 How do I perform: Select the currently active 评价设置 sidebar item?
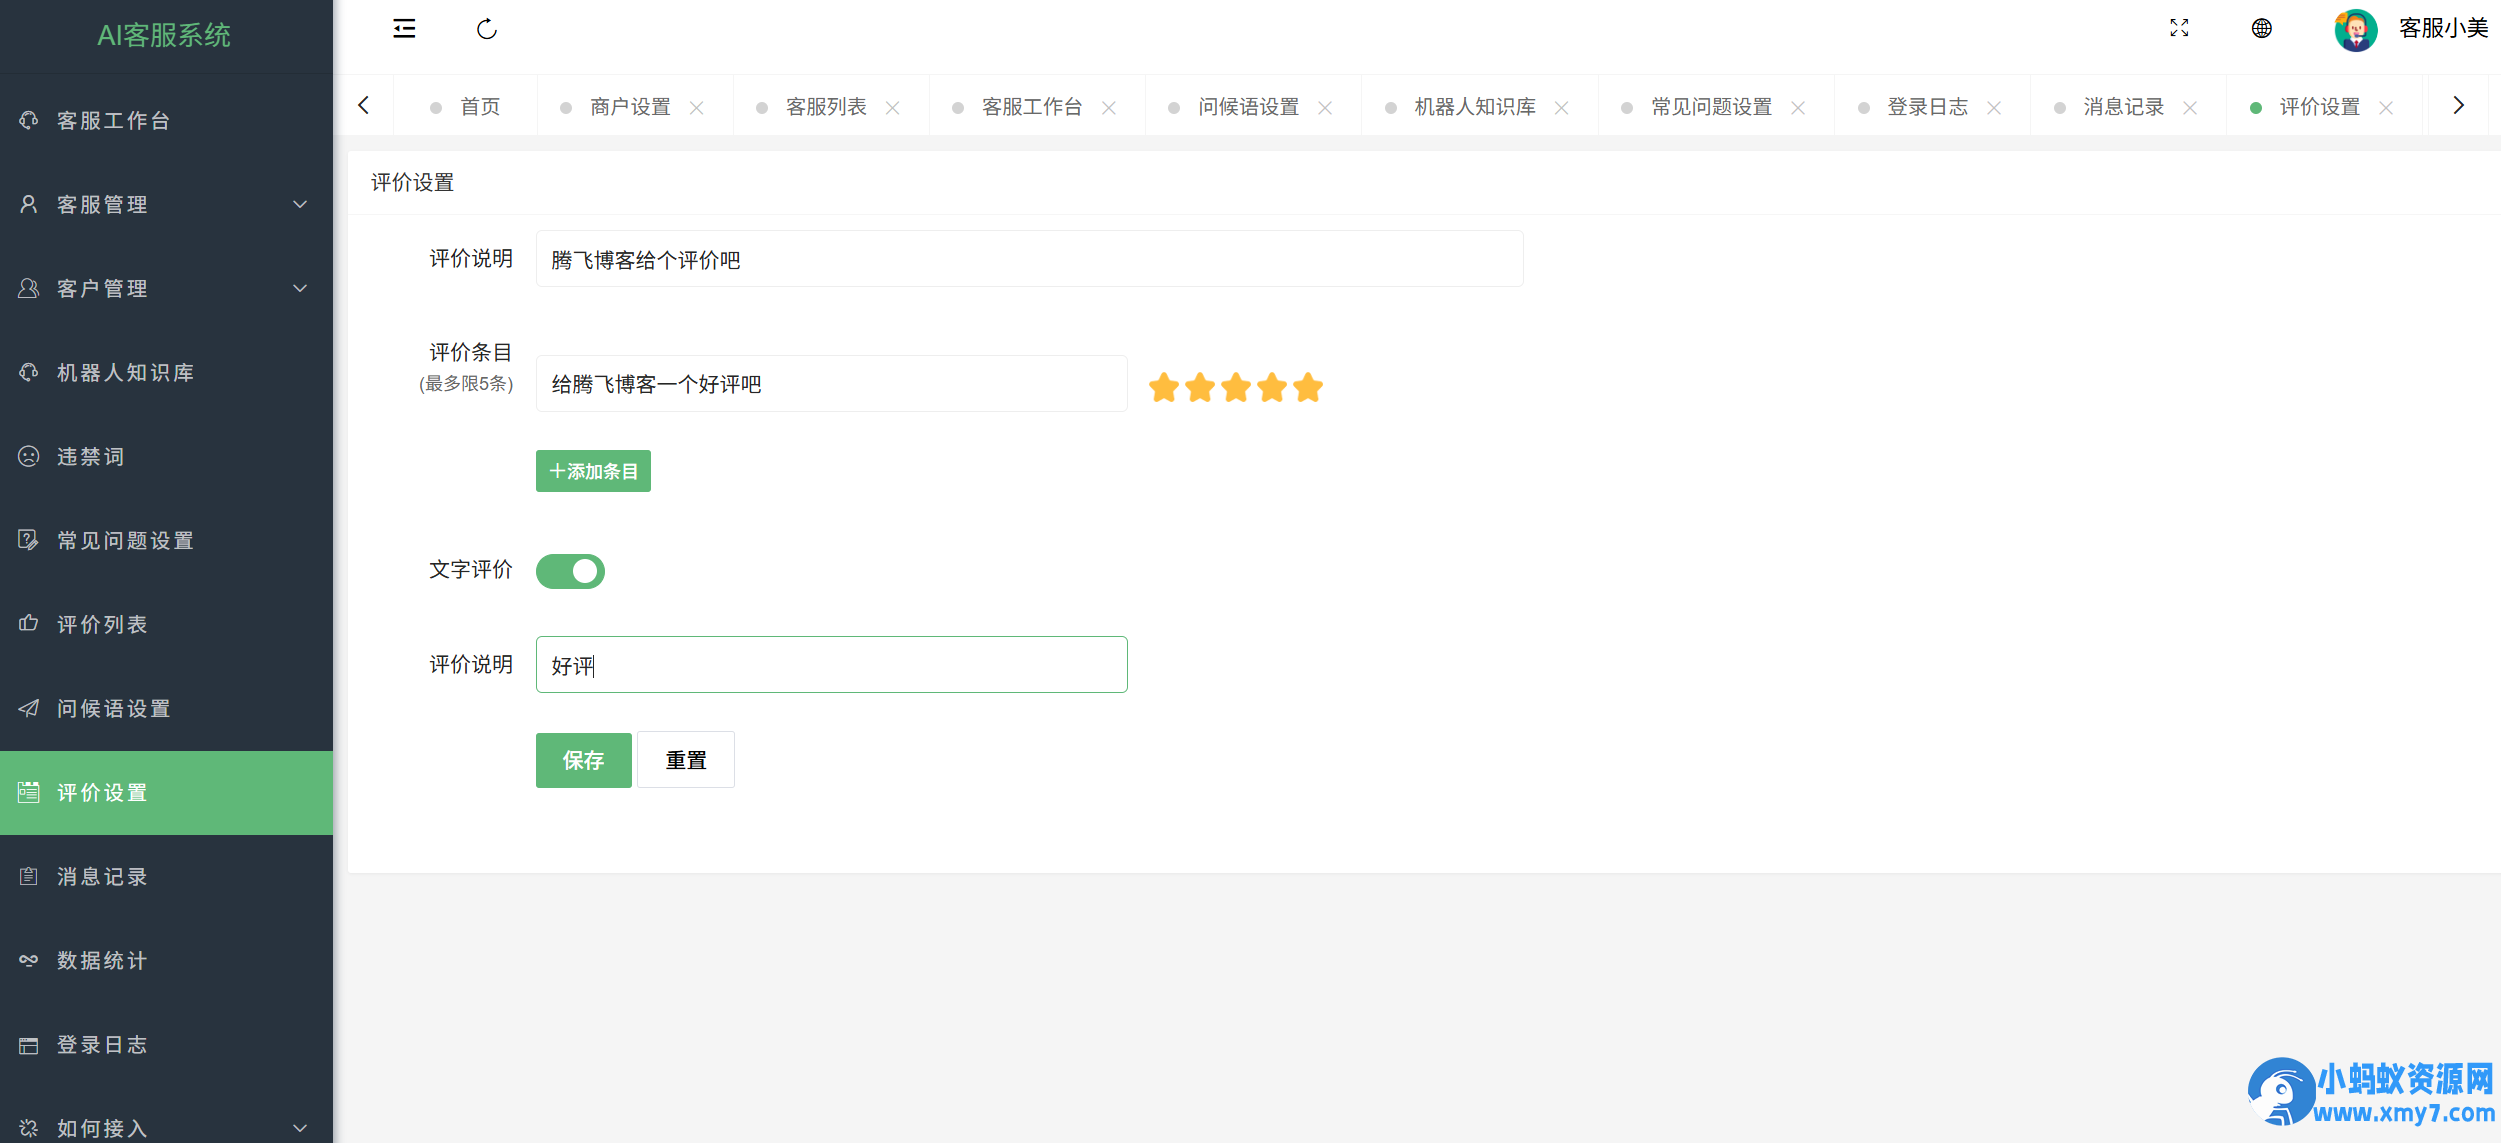[103, 792]
